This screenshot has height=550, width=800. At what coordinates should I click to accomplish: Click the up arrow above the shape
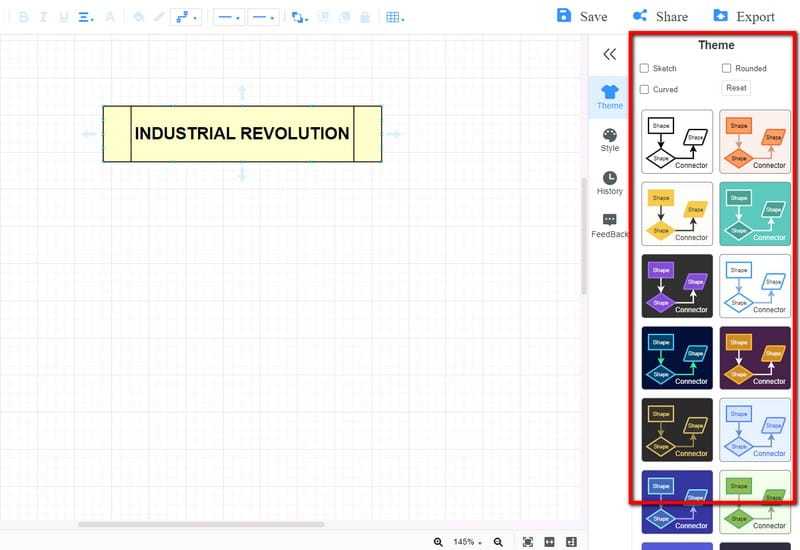(242, 92)
